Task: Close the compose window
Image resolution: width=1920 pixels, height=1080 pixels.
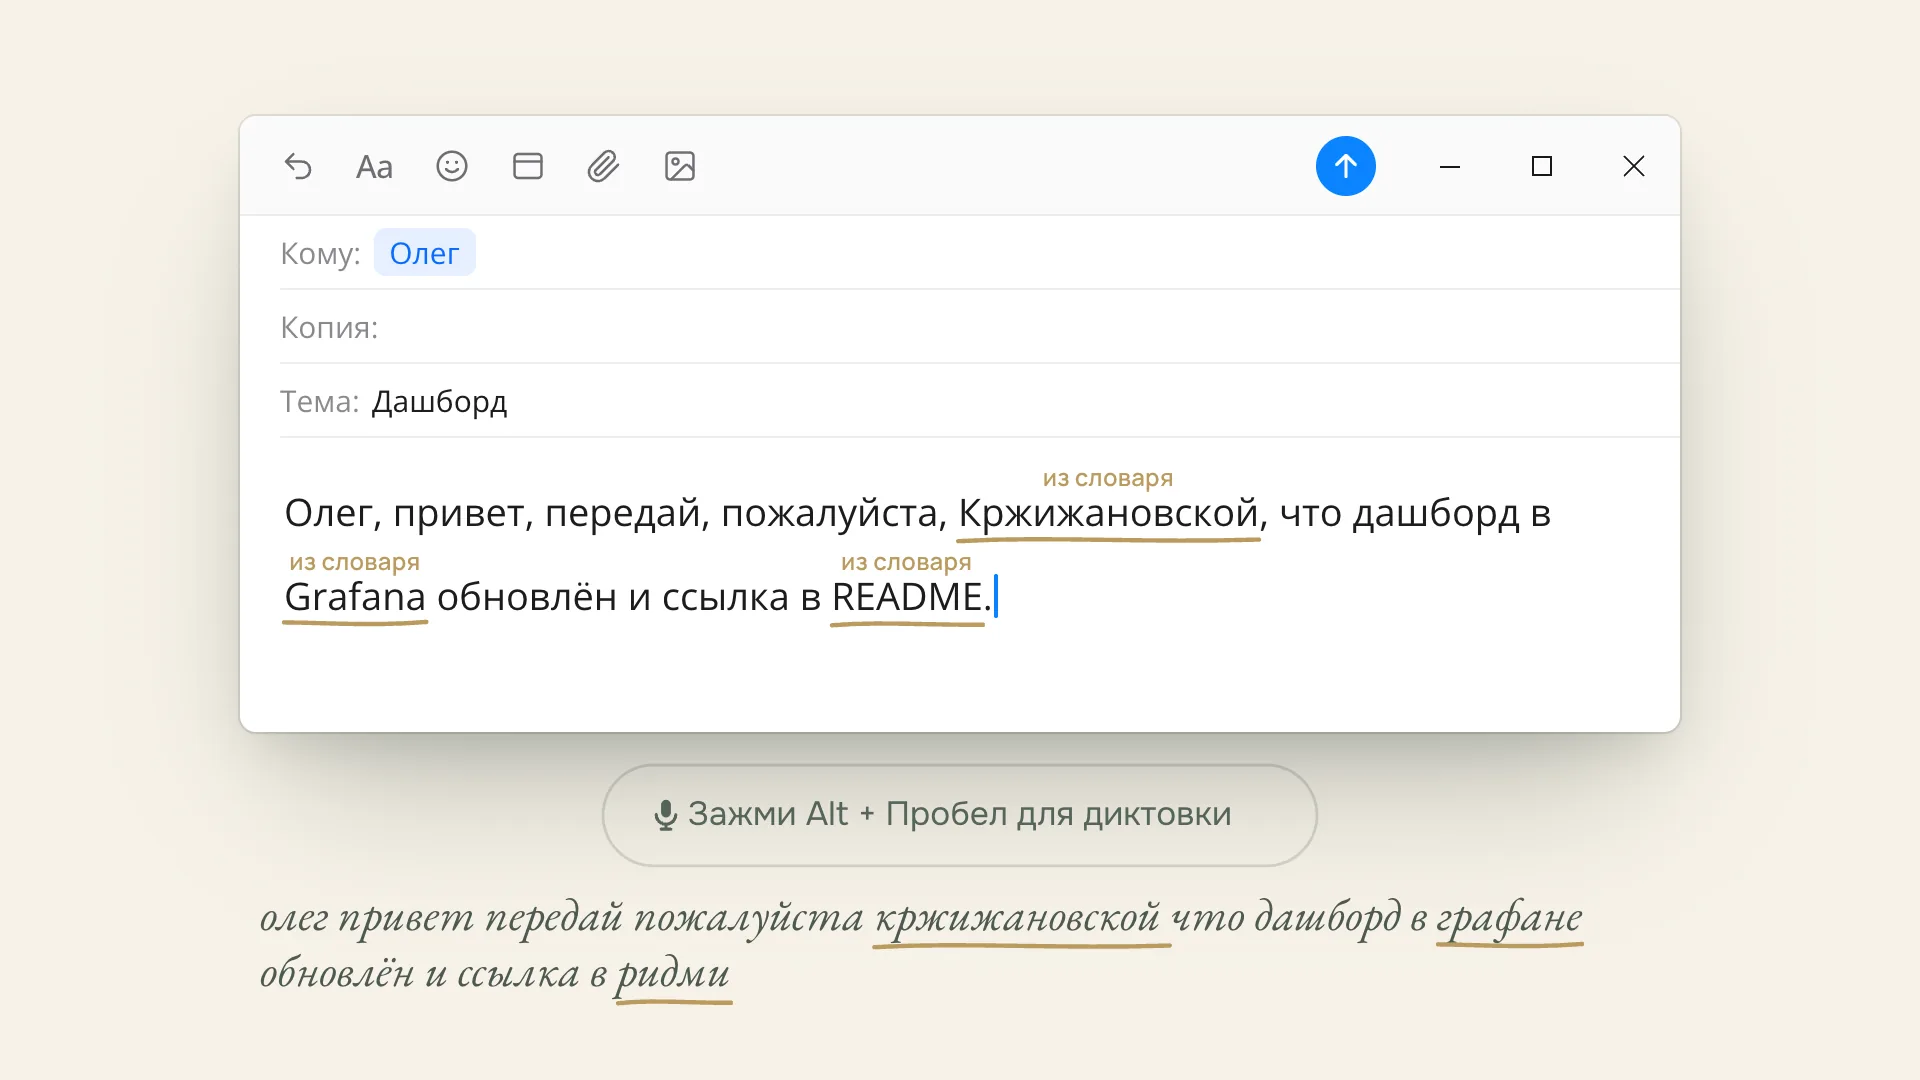Action: [1634, 166]
